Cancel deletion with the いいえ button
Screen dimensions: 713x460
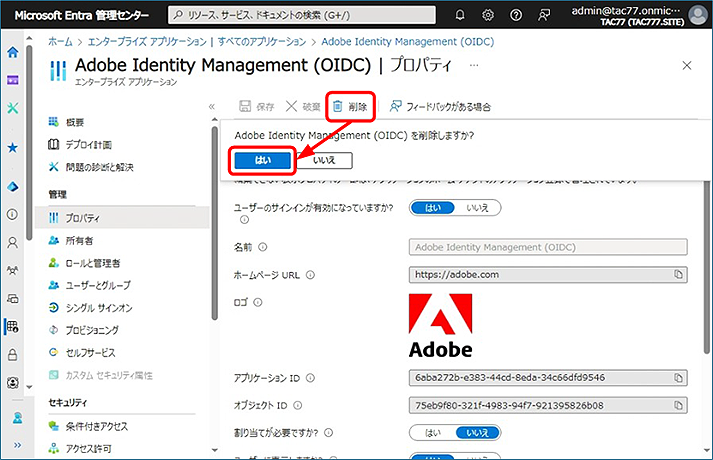pos(324,160)
